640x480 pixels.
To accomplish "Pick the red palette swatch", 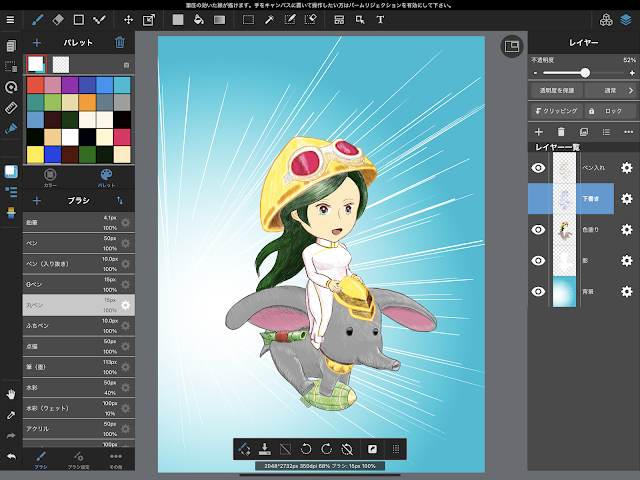I will (x=35, y=85).
